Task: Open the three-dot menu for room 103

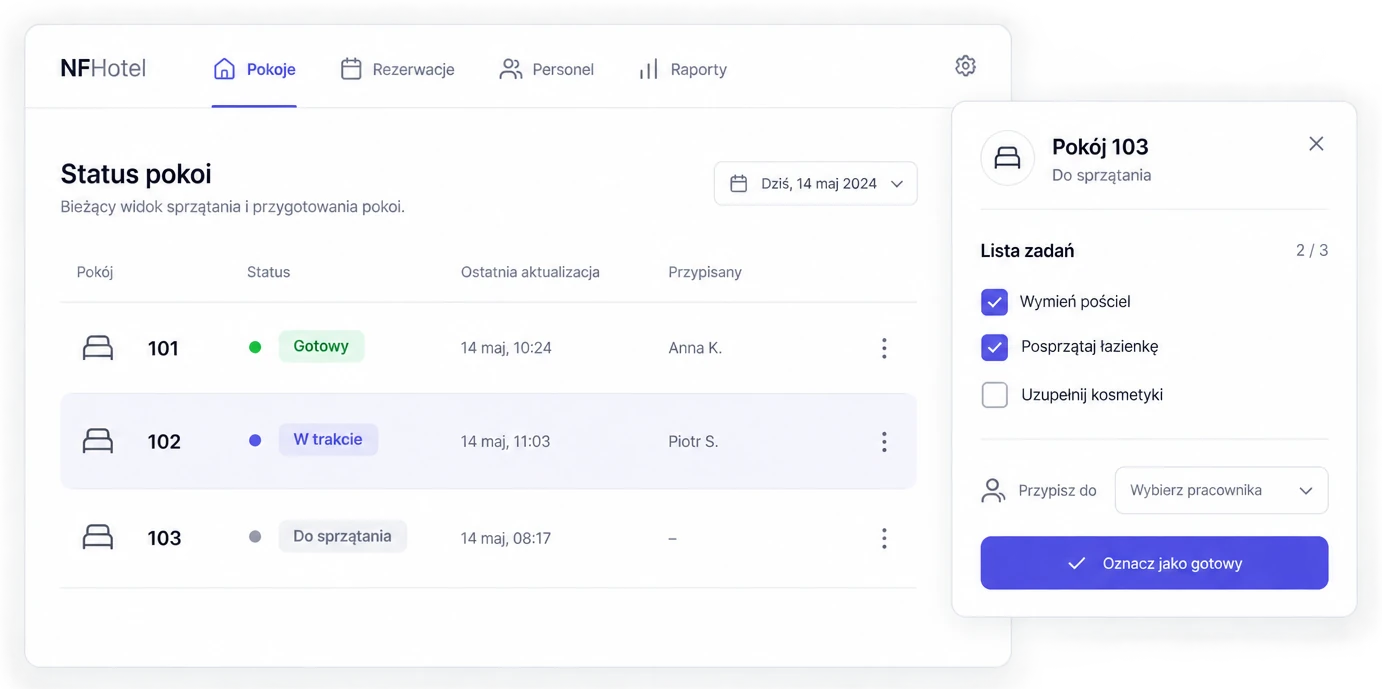Action: point(884,539)
